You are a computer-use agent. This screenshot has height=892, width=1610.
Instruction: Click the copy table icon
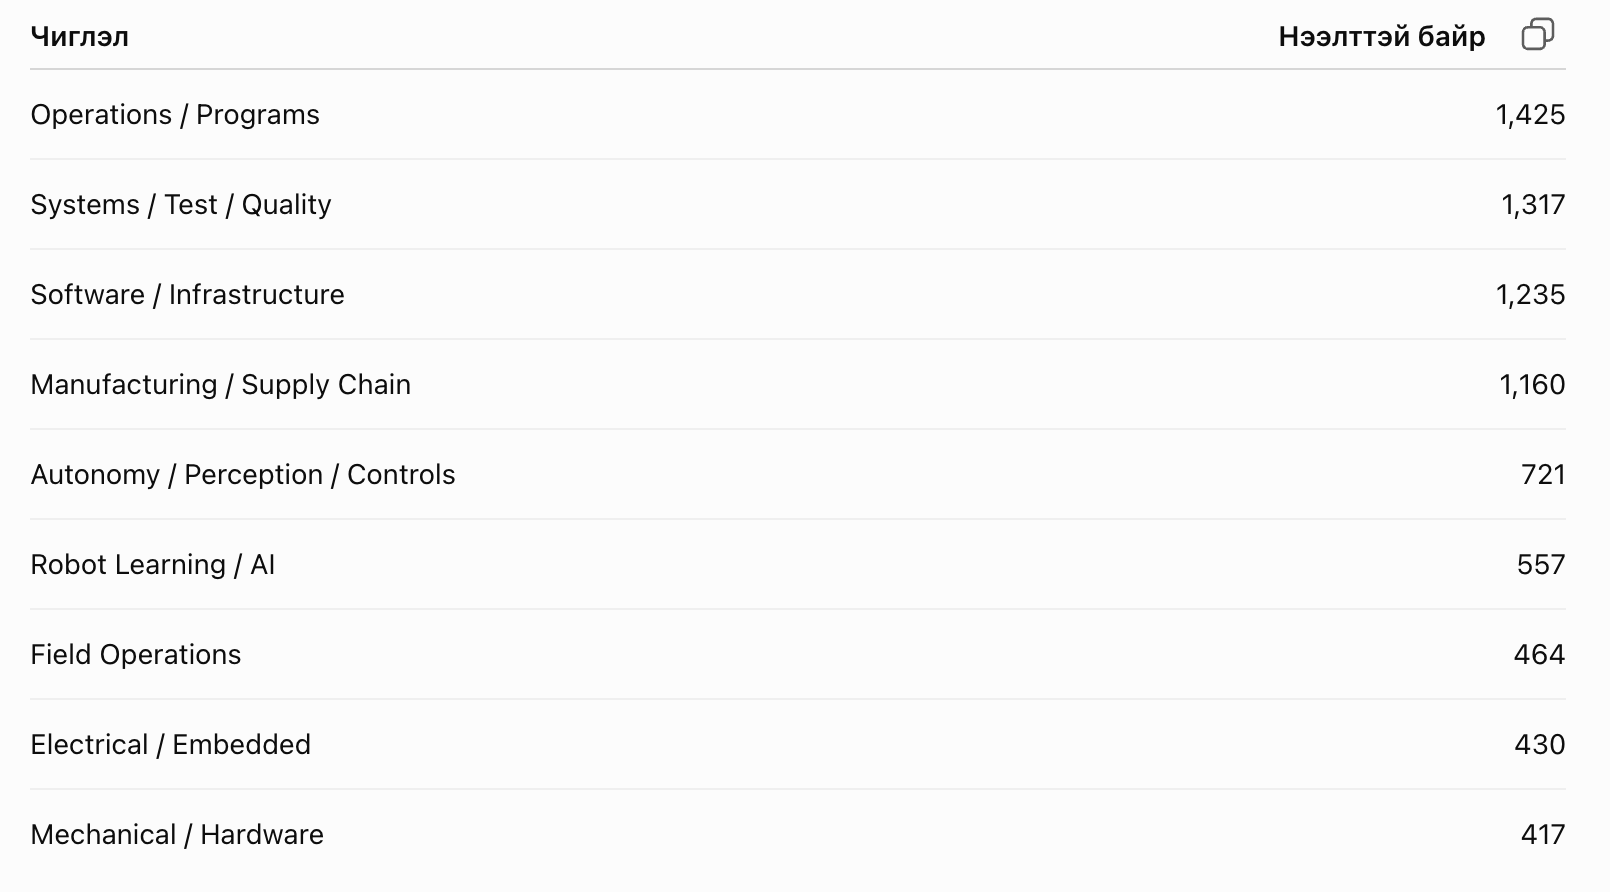pyautogui.click(x=1537, y=35)
